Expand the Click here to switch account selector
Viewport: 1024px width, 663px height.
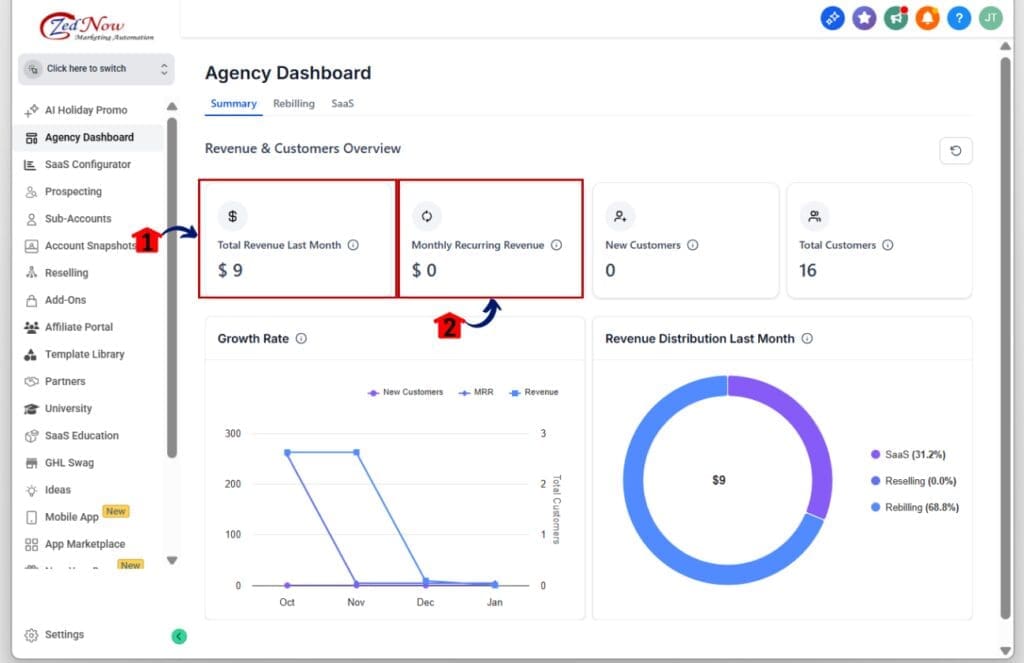pos(95,68)
